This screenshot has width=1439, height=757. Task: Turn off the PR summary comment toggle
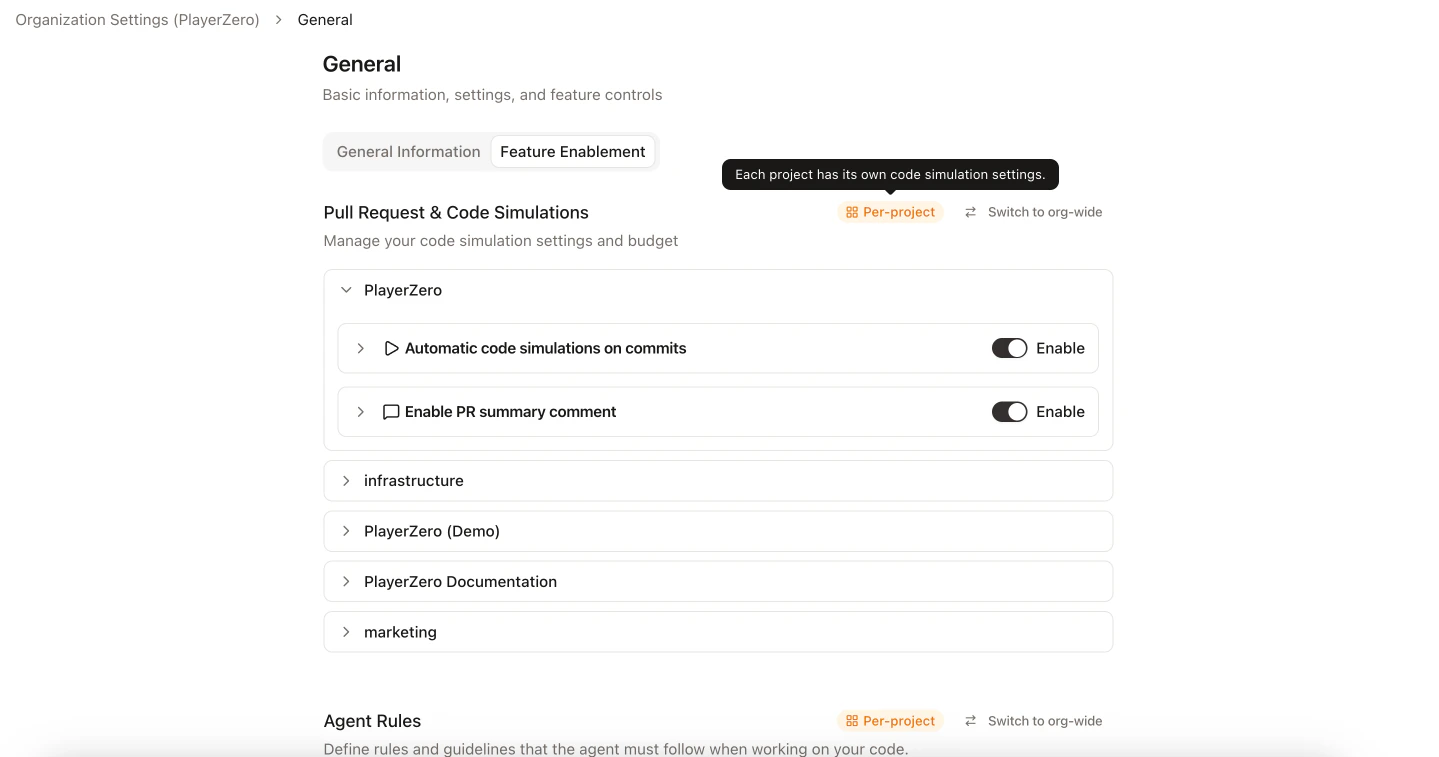[1009, 411]
